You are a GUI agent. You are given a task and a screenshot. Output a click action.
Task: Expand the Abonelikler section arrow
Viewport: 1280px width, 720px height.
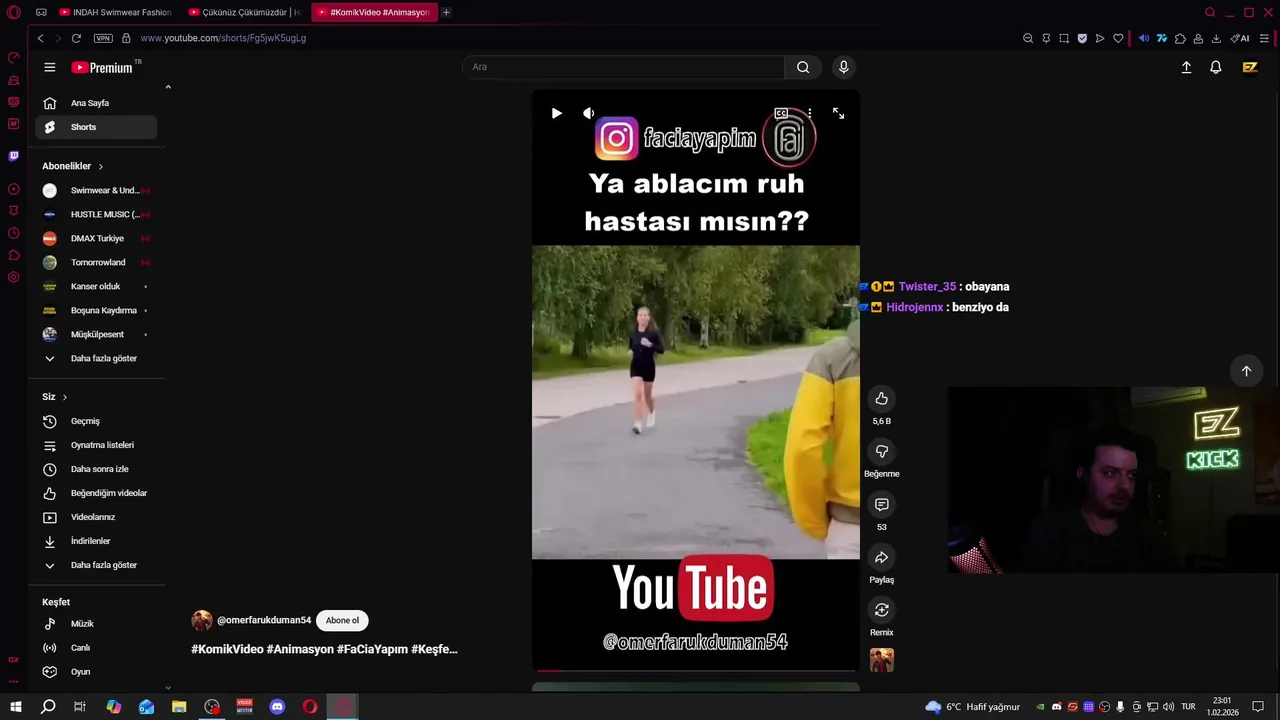tap(101, 166)
